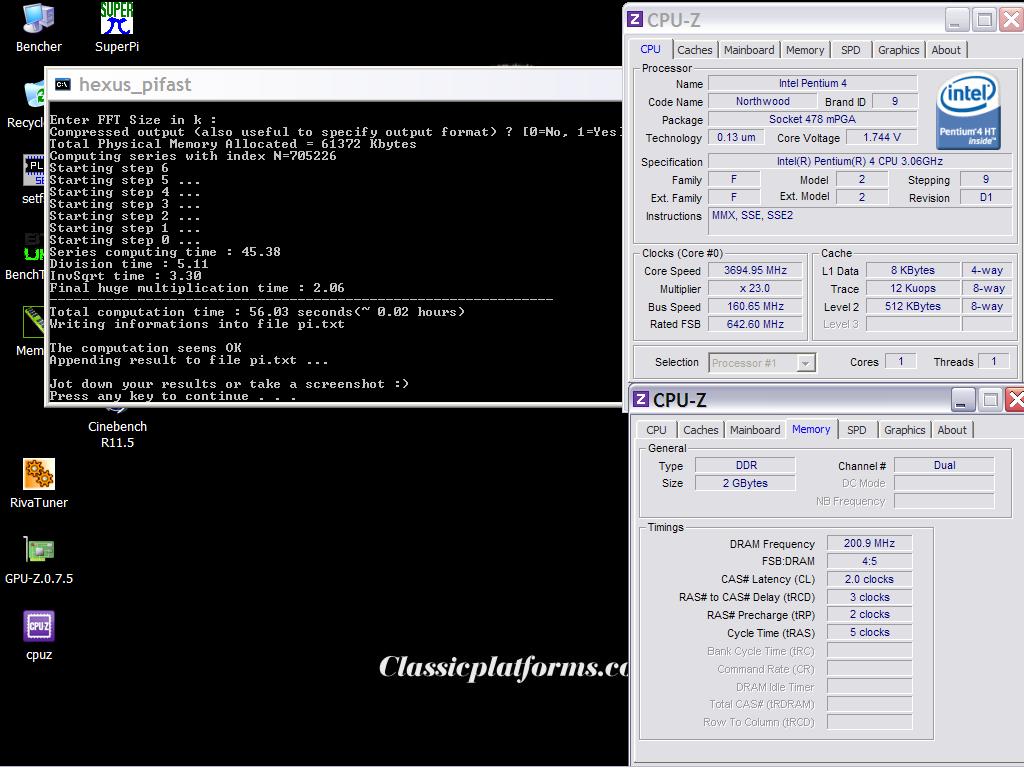Switch to Graphics tab in upper CPU-Z
1024x768 pixels.
898,50
